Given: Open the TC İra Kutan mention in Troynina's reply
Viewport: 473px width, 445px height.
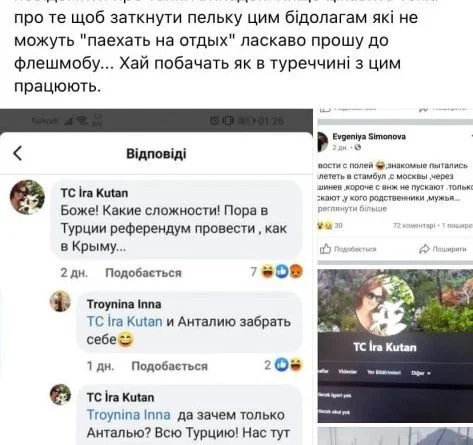Looking at the screenshot, I should (124, 322).
